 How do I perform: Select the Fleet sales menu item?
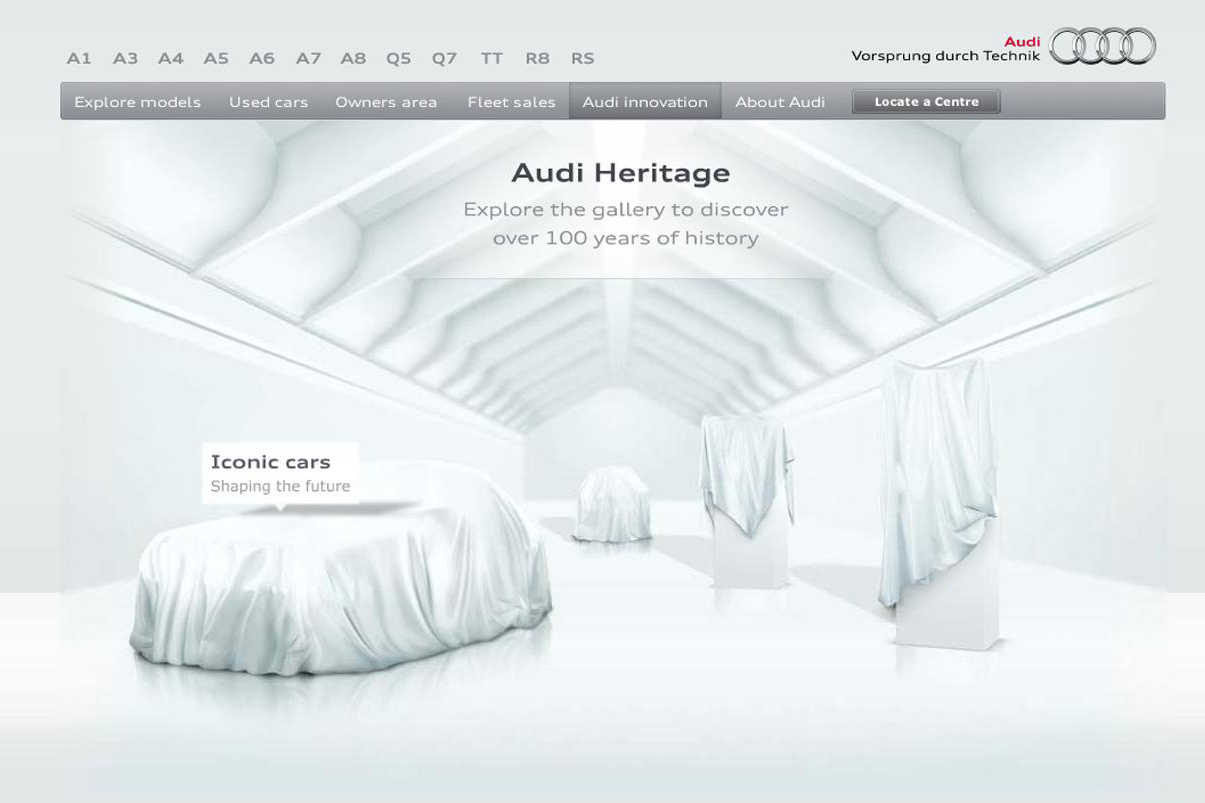pyautogui.click(x=511, y=102)
